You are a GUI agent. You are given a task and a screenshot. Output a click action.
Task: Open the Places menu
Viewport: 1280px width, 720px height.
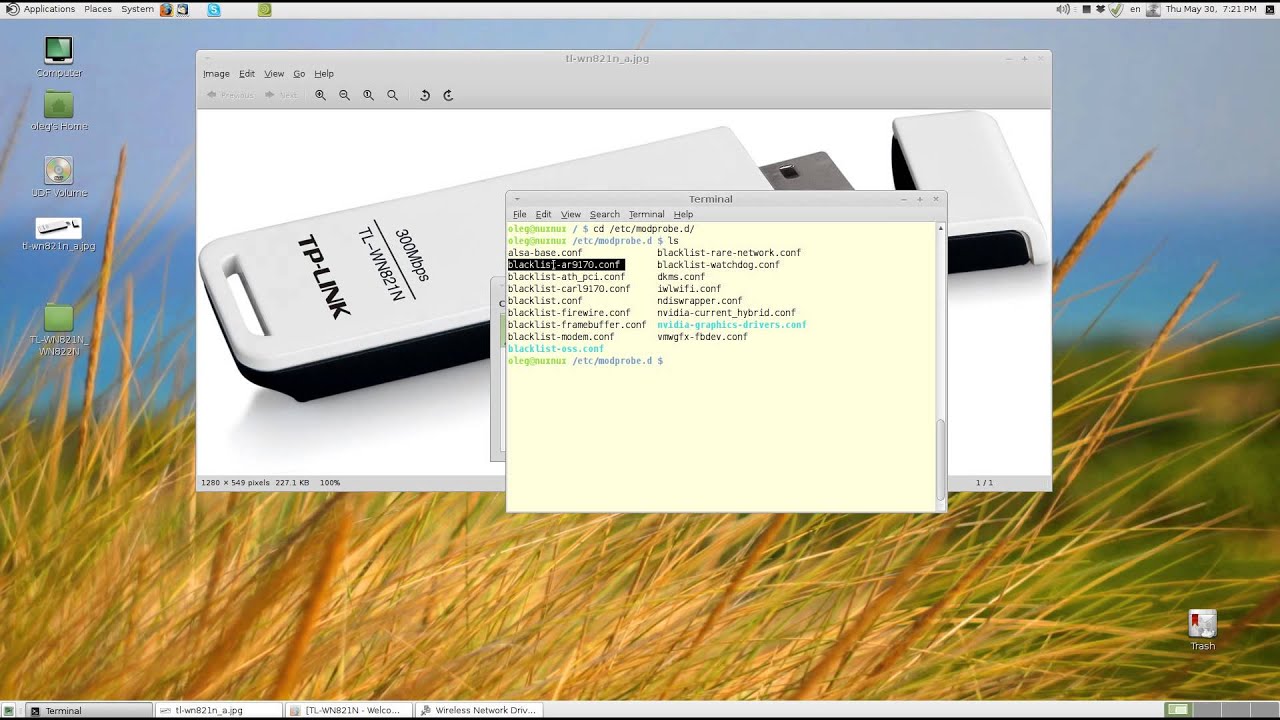(98, 9)
